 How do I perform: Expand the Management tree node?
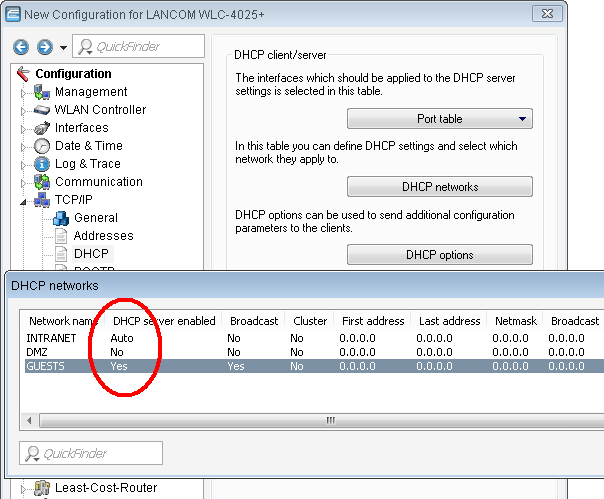pyautogui.click(x=25, y=92)
